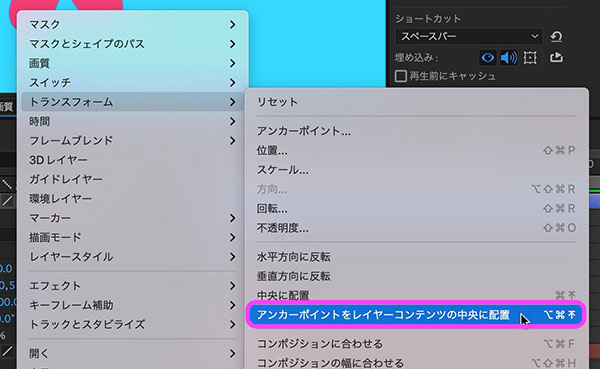This screenshot has height=369, width=600.
Task: Click the reset shortcut icon
Action: click(556, 36)
